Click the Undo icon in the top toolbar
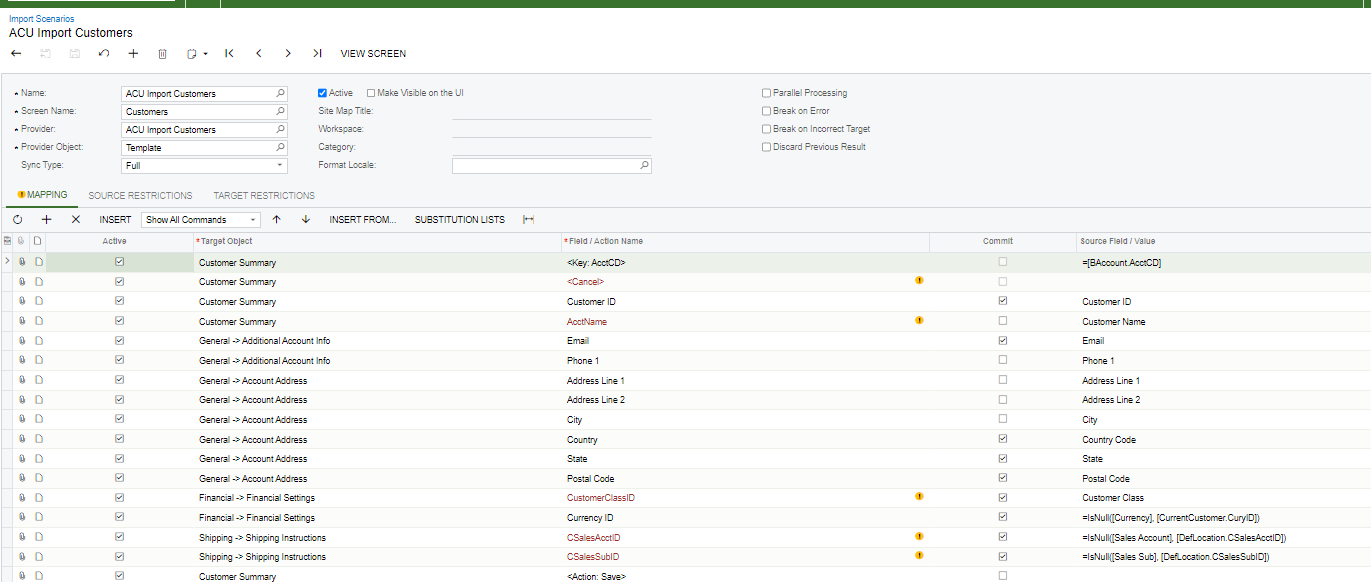The image size is (1371, 582). tap(104, 53)
